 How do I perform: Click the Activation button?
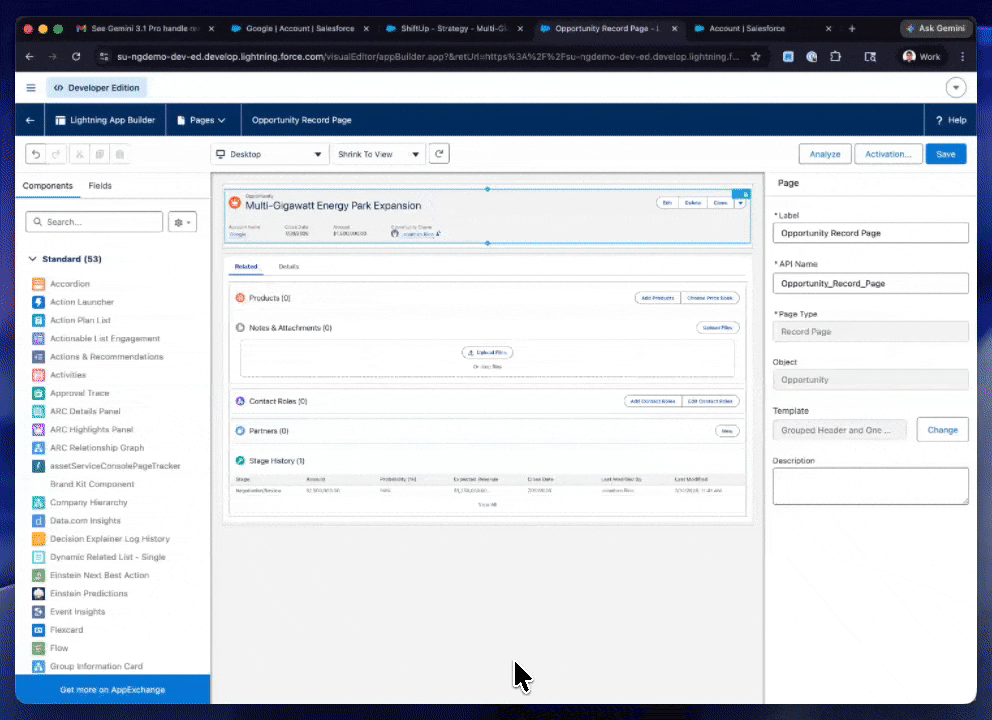888,154
